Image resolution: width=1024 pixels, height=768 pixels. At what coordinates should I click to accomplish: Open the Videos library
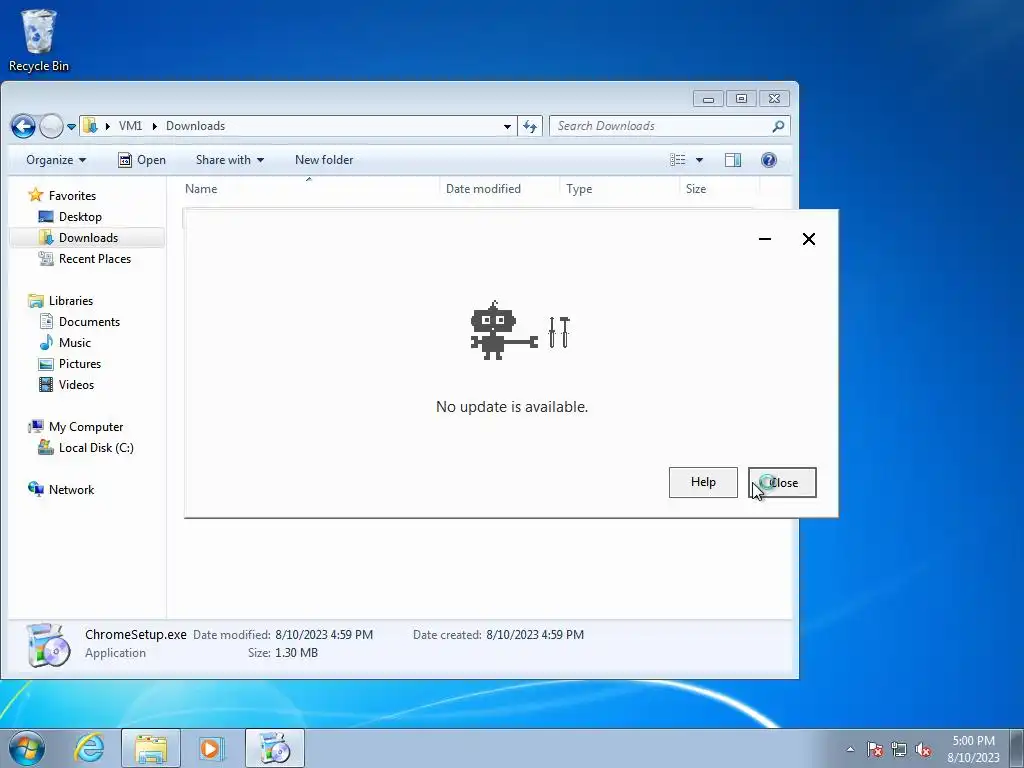tap(76, 385)
